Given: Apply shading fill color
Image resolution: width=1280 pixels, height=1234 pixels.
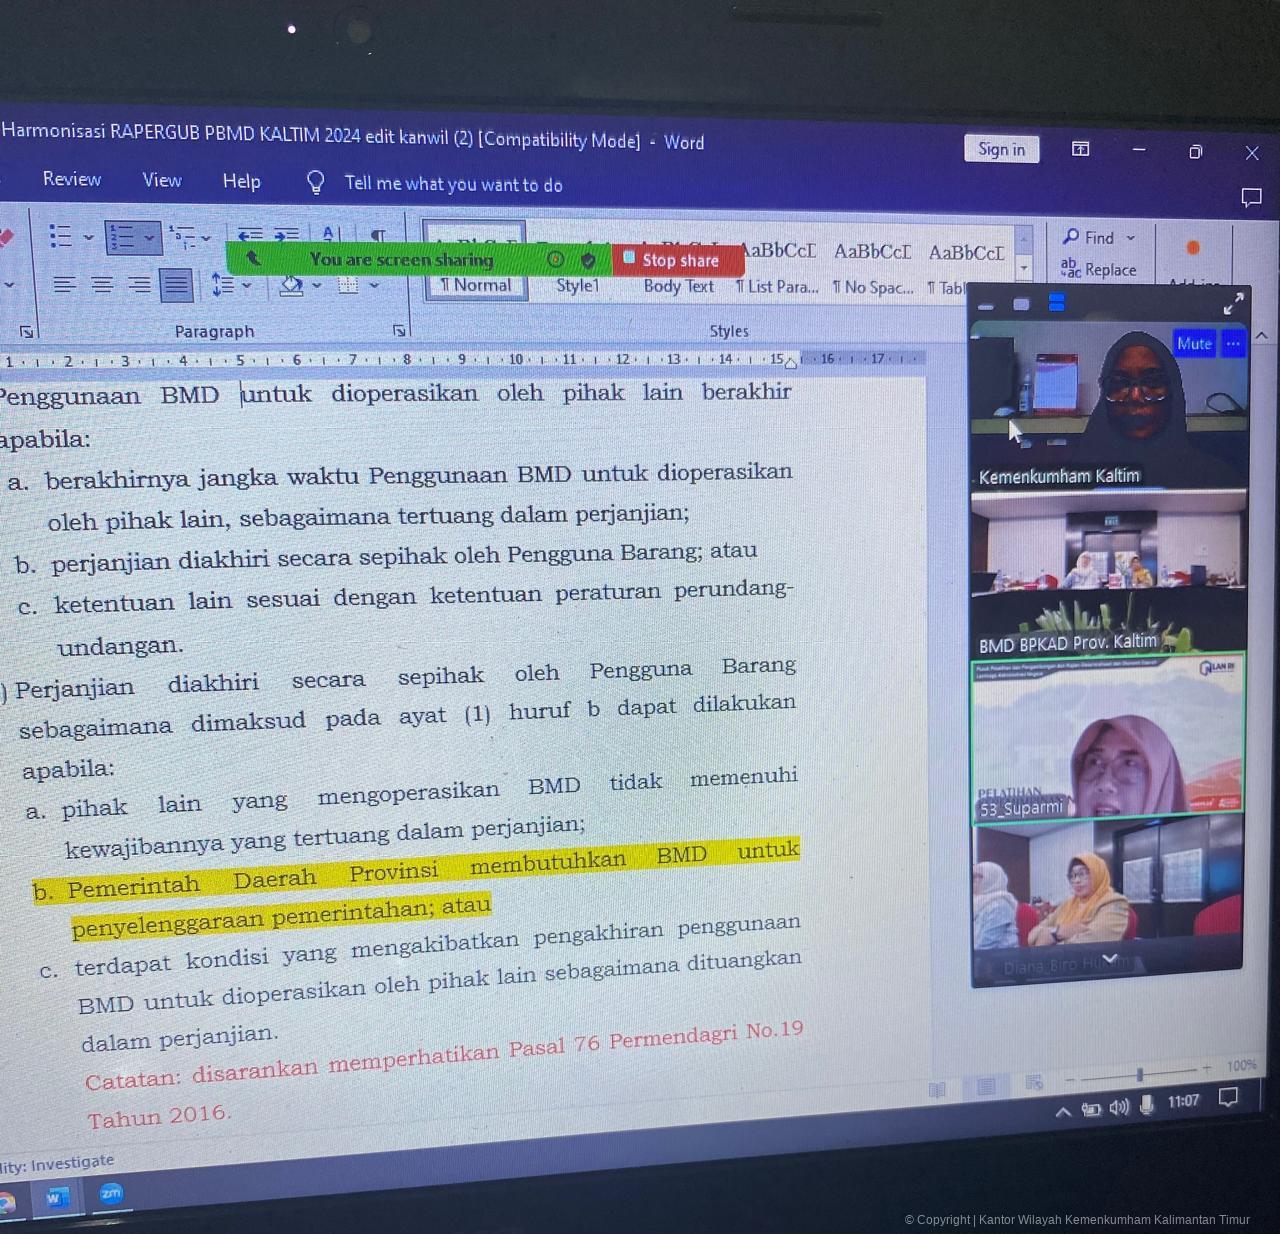Looking at the screenshot, I should 292,286.
